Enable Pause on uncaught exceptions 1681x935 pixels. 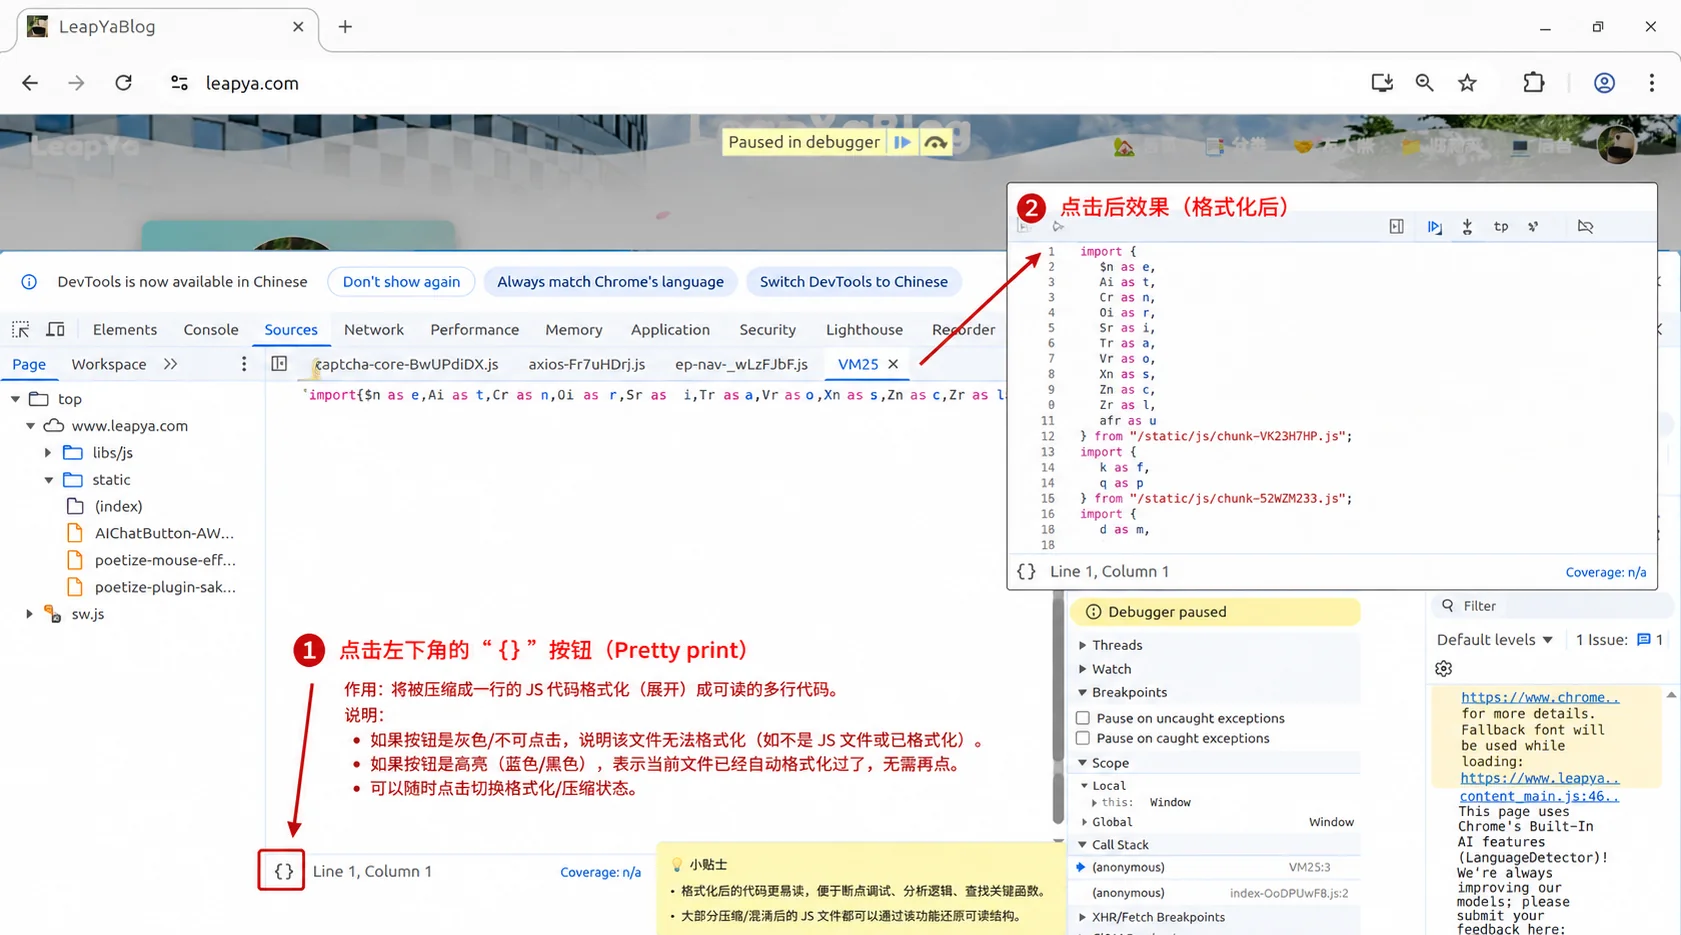pos(1083,718)
